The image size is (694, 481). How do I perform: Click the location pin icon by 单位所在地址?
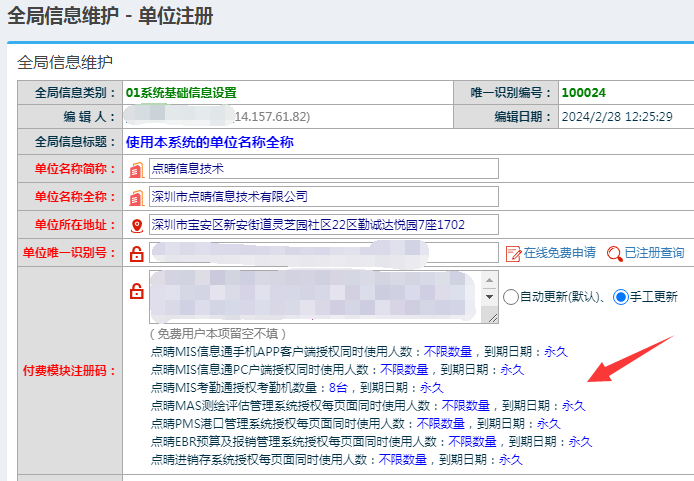point(137,224)
